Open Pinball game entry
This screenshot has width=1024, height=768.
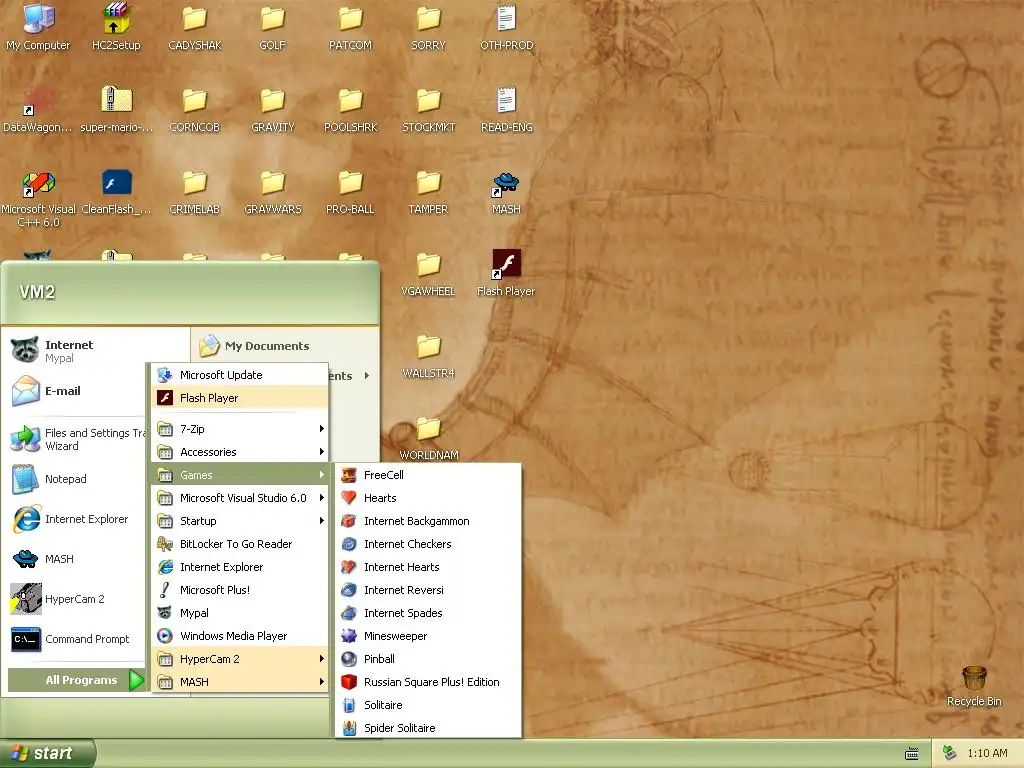428,658
